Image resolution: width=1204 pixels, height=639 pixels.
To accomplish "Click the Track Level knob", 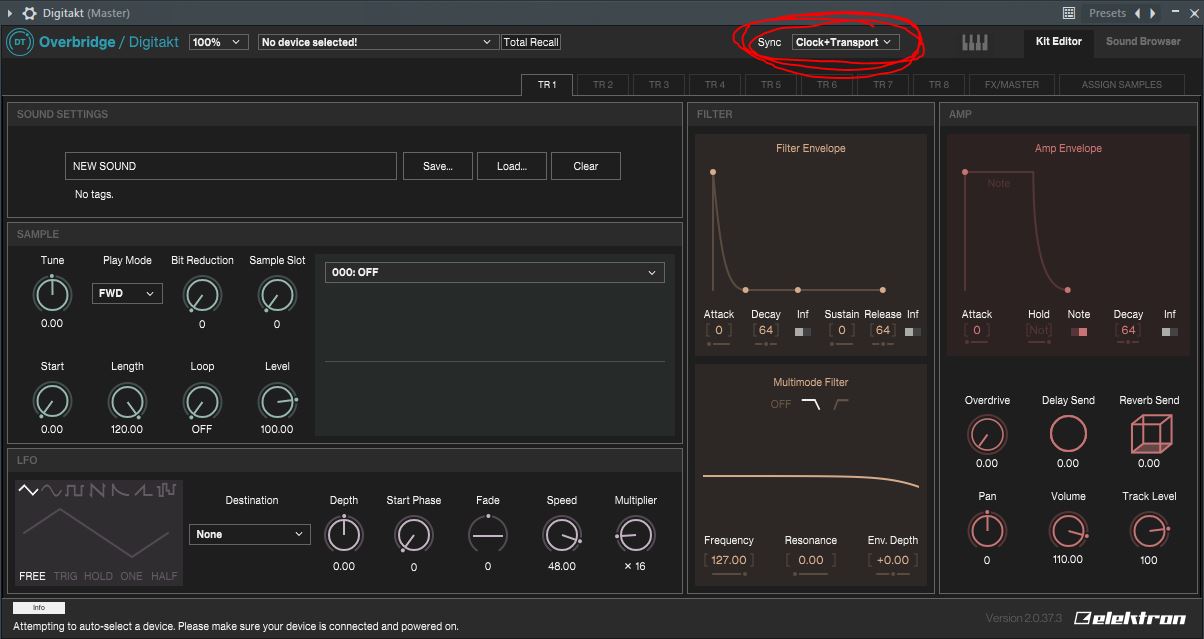I will 1149,530.
